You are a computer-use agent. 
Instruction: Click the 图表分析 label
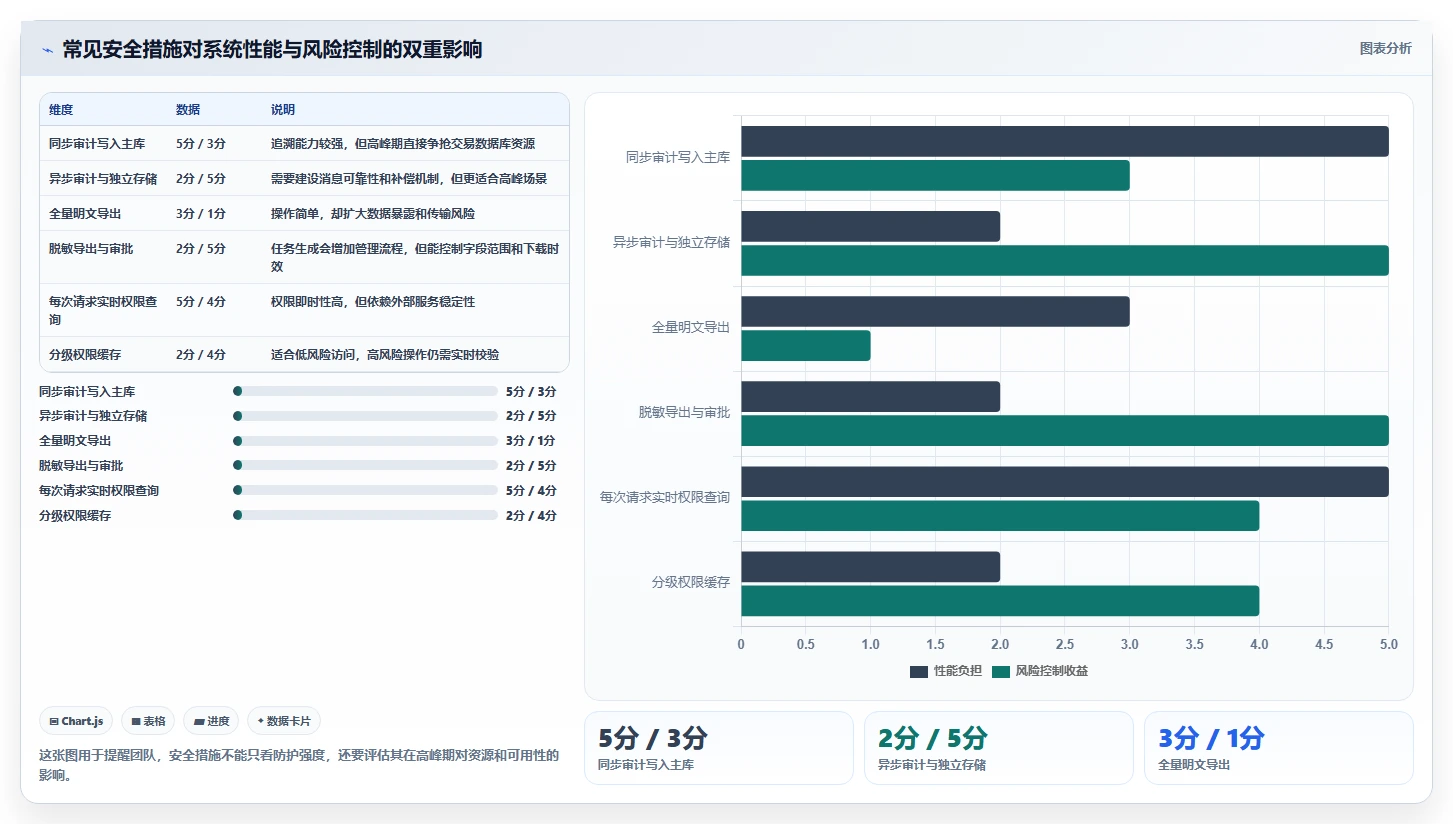[1385, 48]
